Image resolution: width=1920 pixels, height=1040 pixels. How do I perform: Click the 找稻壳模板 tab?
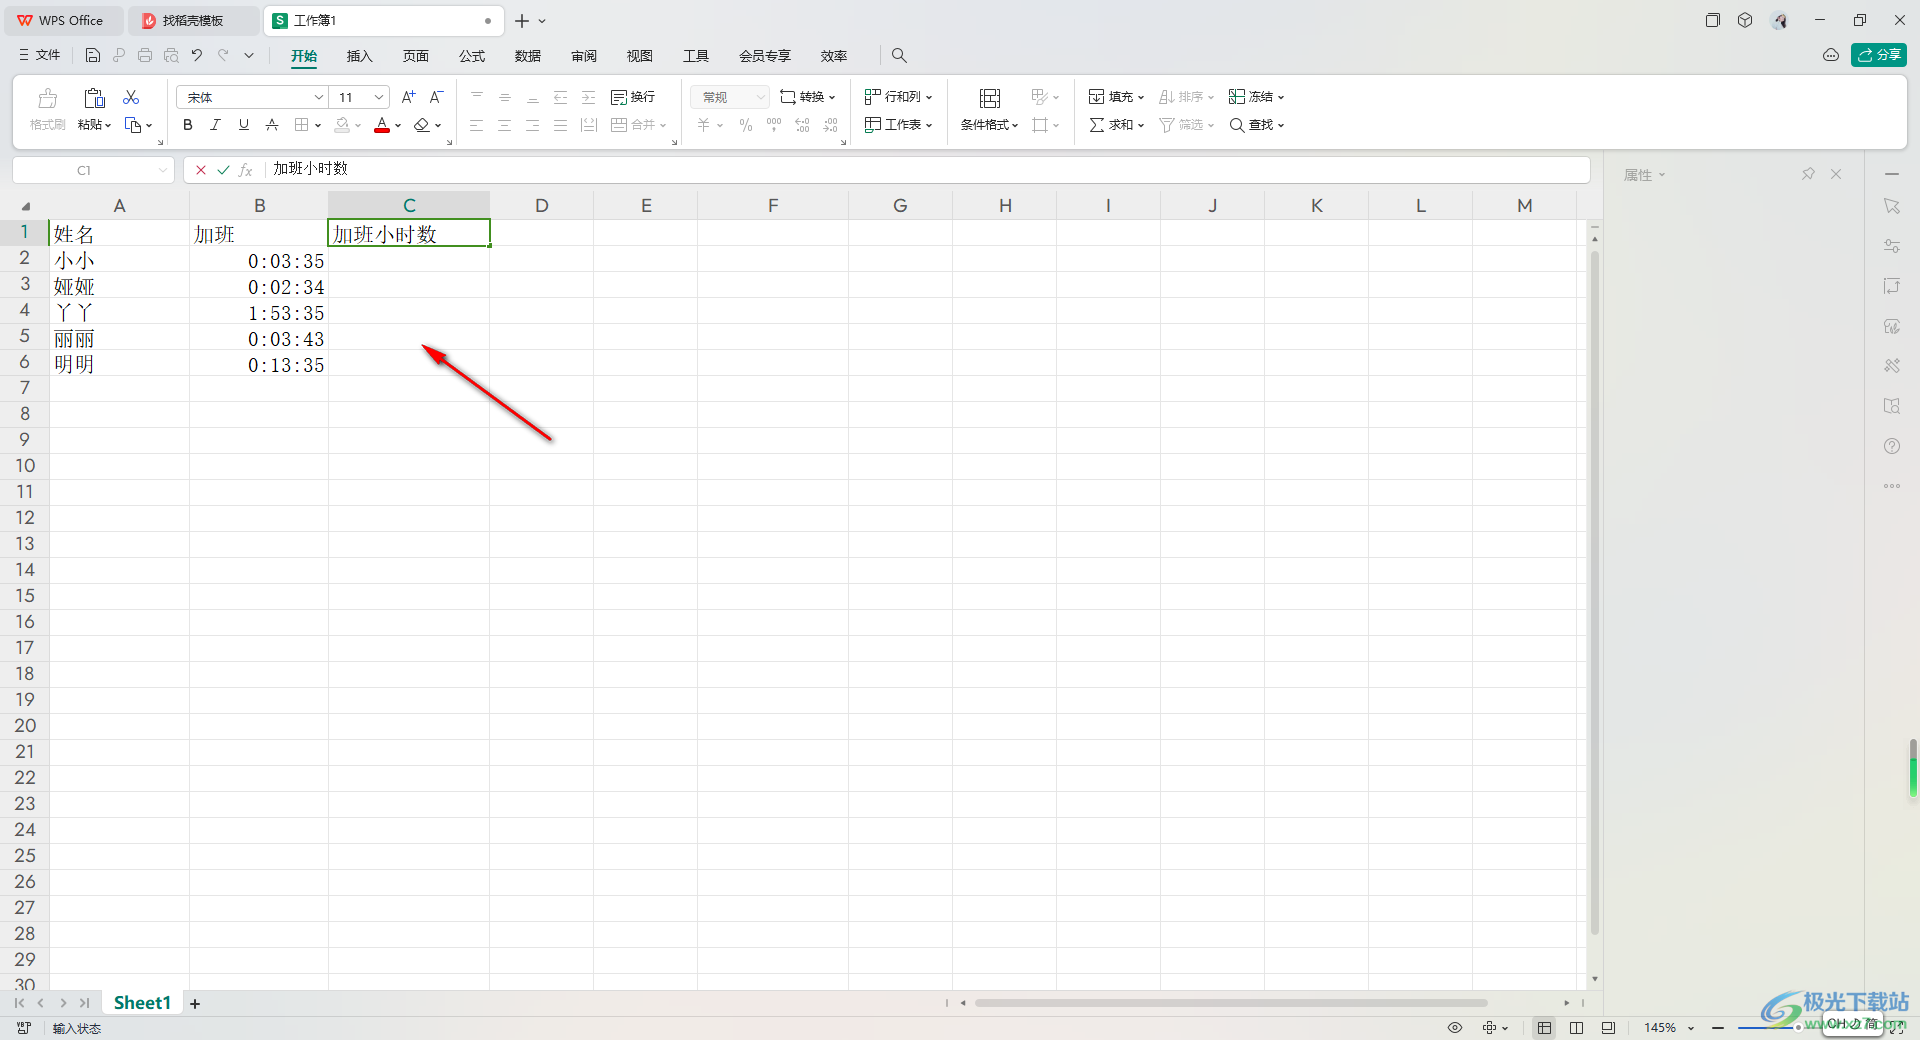coord(193,20)
